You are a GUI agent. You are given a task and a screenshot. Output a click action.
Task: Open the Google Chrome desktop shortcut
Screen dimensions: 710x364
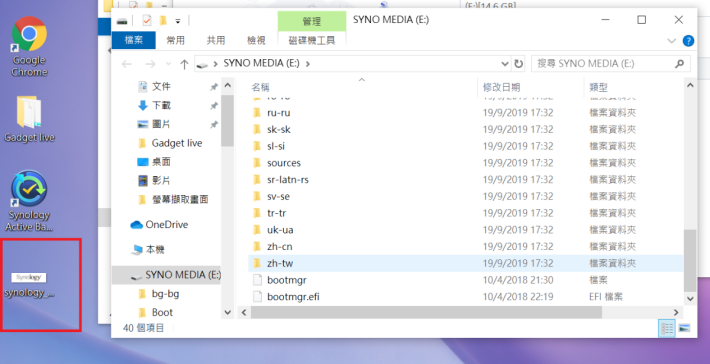29,46
